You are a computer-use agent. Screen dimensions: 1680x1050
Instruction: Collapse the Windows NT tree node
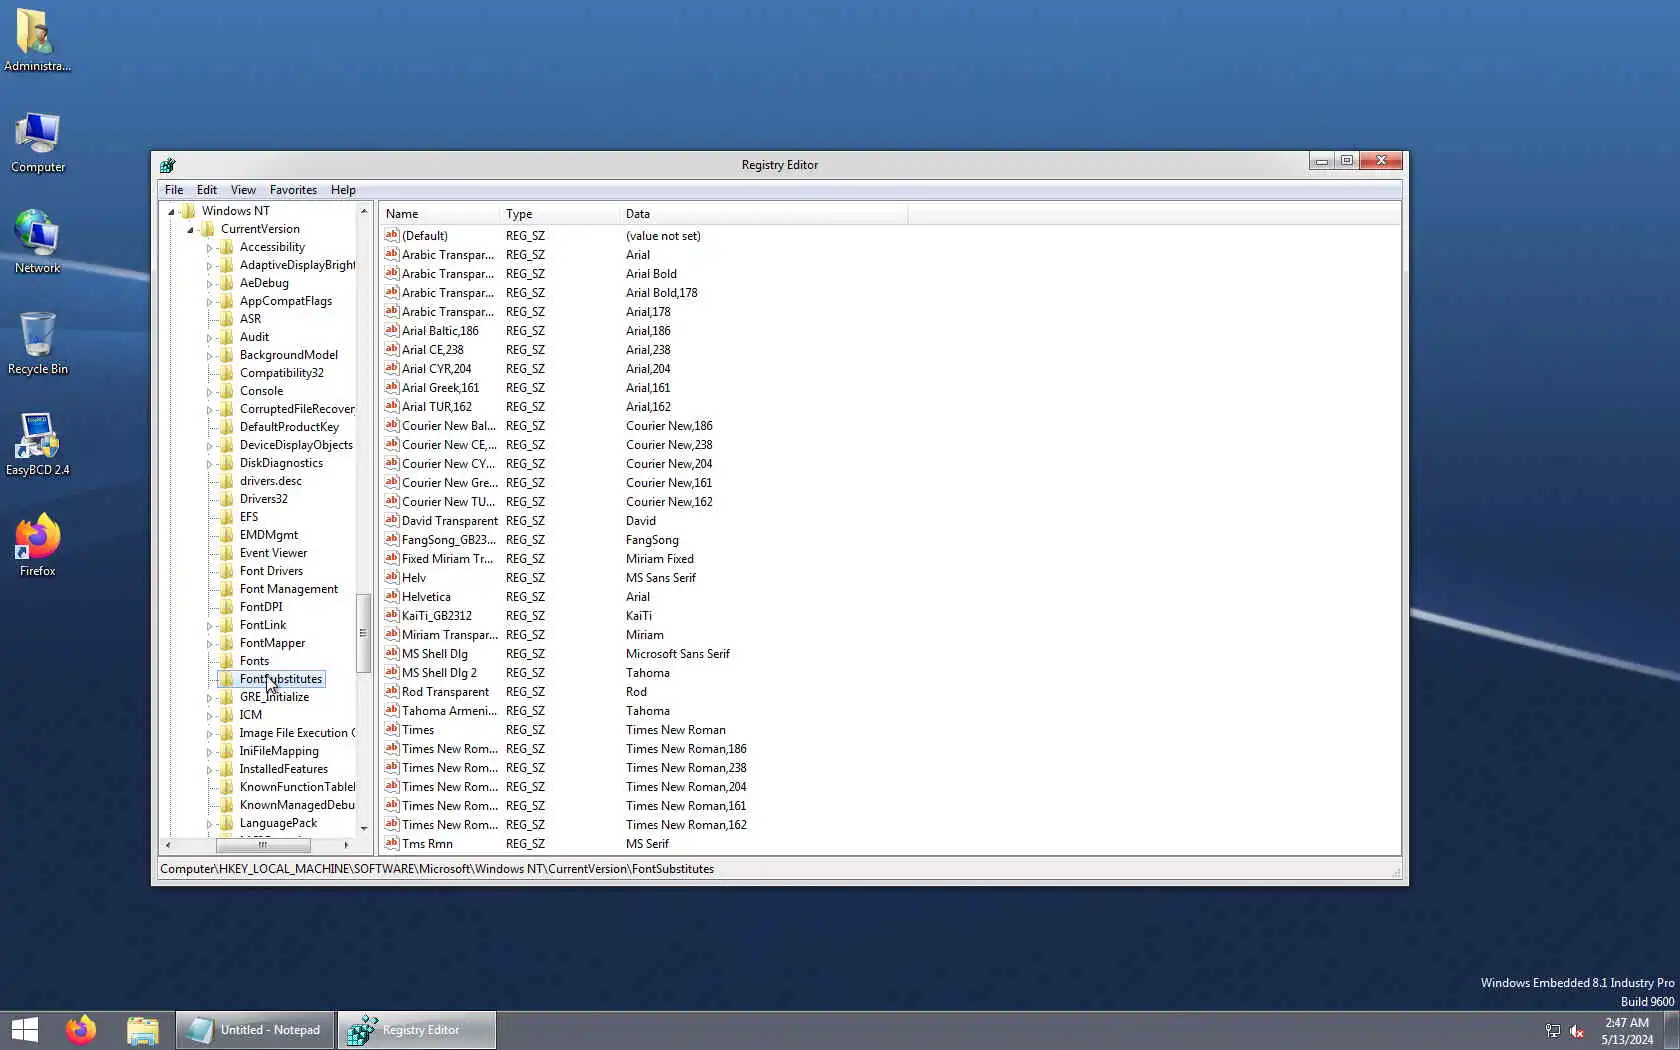tap(171, 211)
